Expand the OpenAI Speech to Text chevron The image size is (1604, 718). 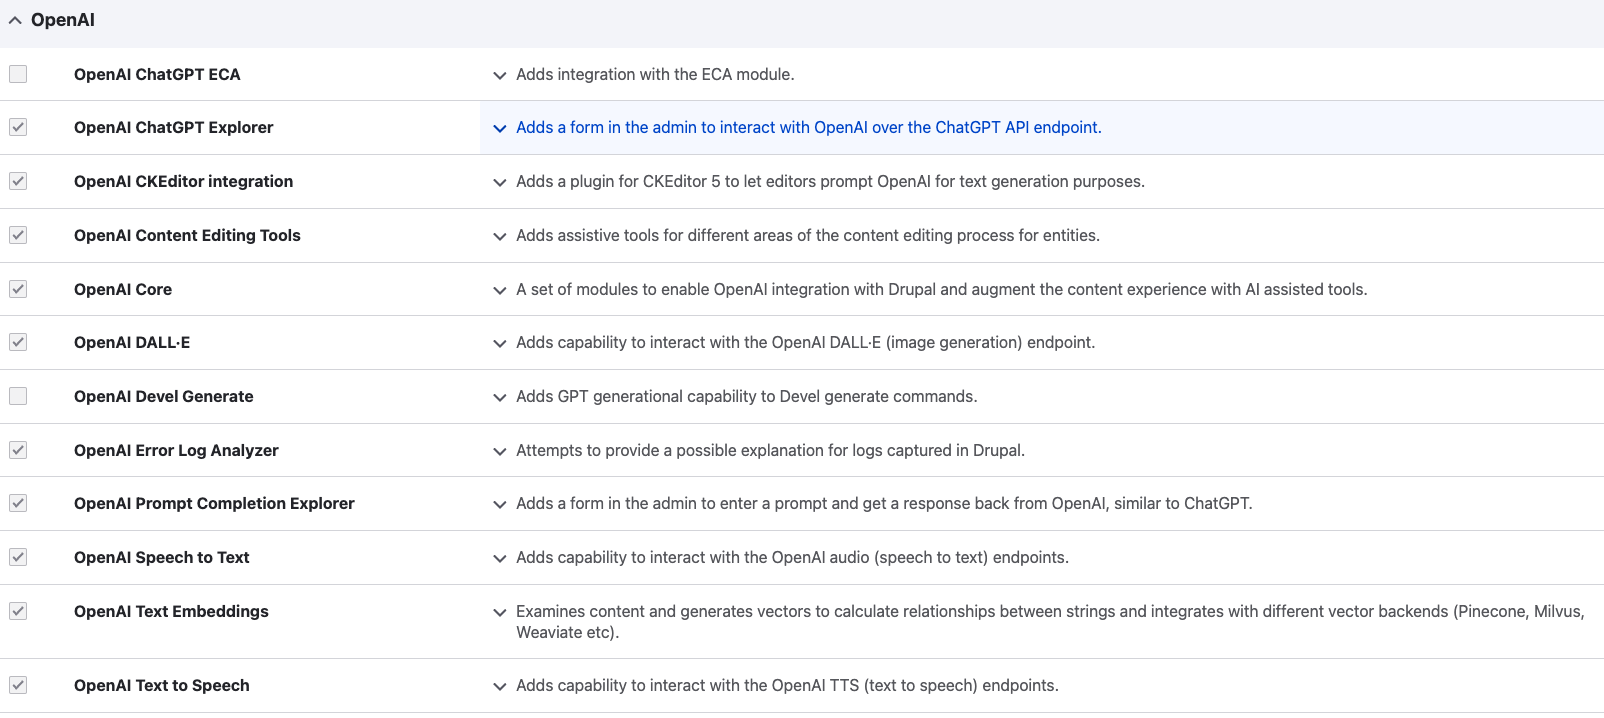click(500, 558)
